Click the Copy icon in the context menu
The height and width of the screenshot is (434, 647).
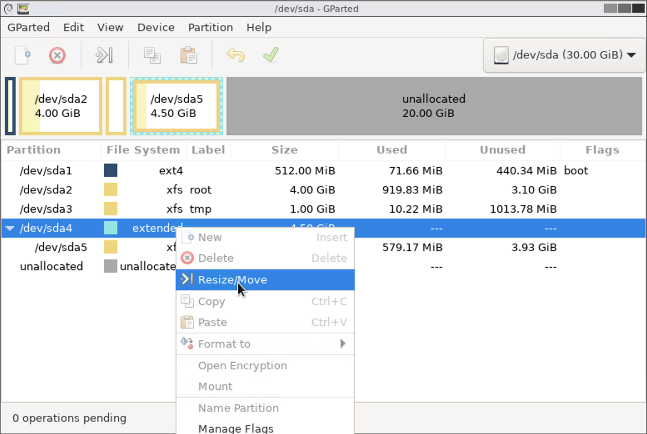point(187,301)
